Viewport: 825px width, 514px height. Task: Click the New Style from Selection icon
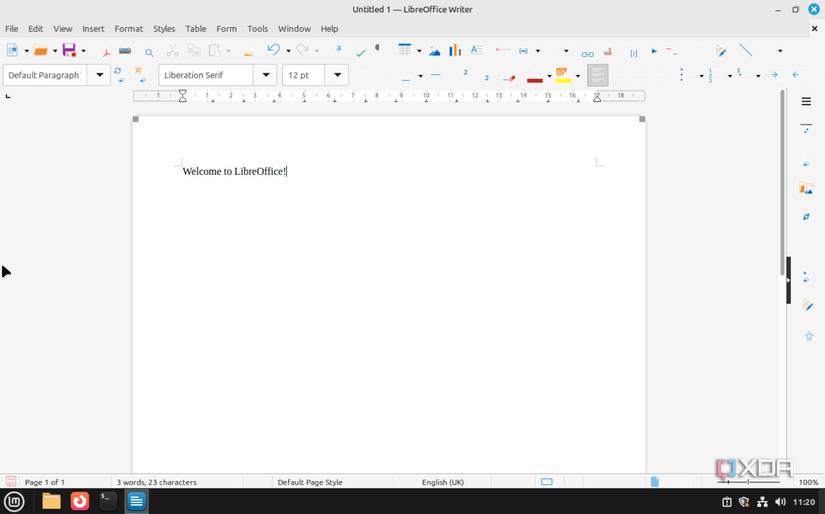tap(140, 74)
